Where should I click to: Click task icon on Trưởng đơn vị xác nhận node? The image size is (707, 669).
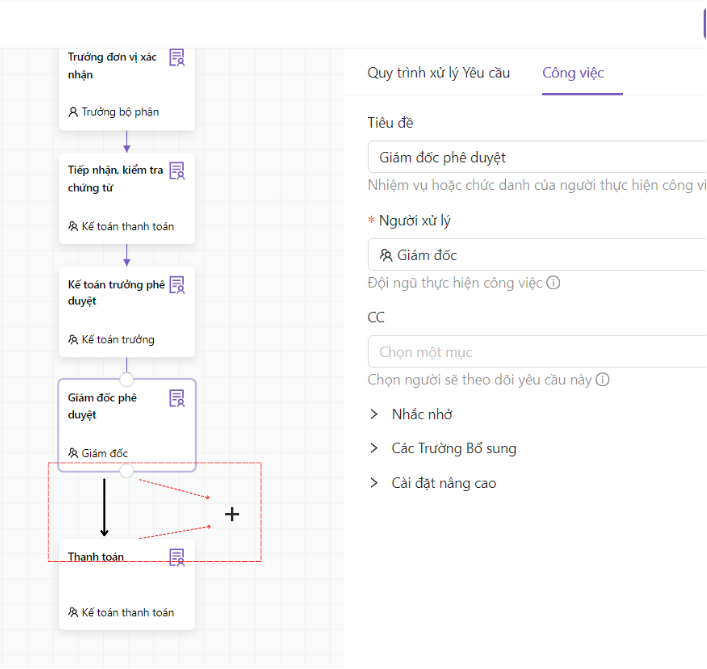[177, 57]
